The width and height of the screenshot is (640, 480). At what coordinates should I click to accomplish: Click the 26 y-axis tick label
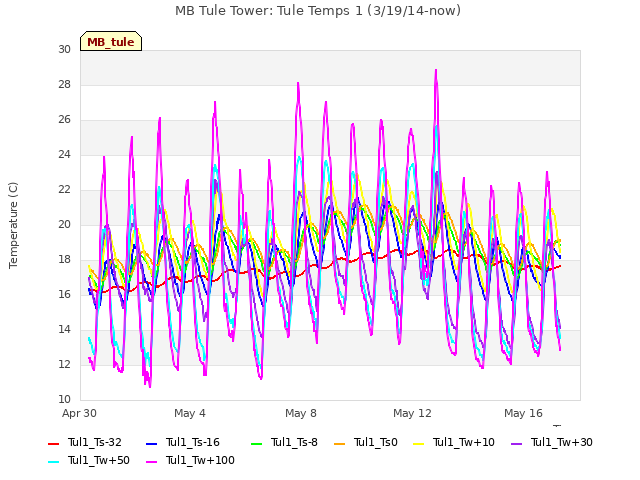pos(64,120)
